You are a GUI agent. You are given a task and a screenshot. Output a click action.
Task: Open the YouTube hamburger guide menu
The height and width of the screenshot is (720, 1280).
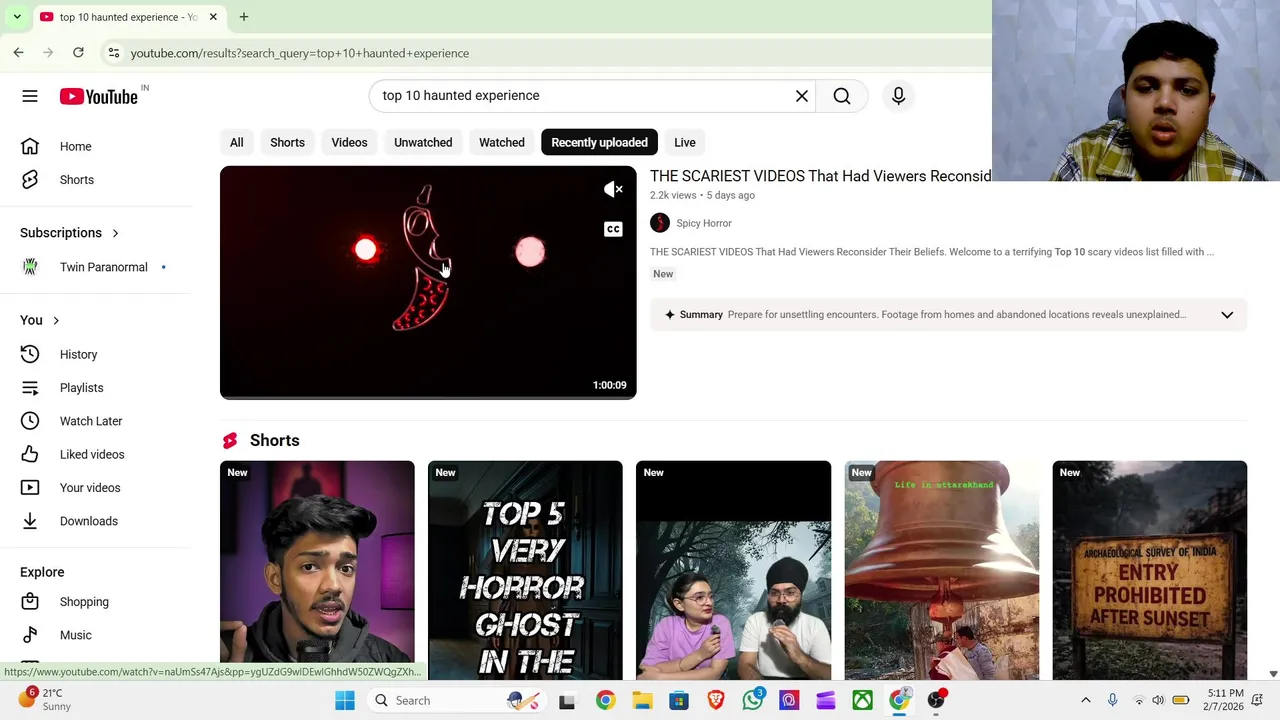click(30, 96)
